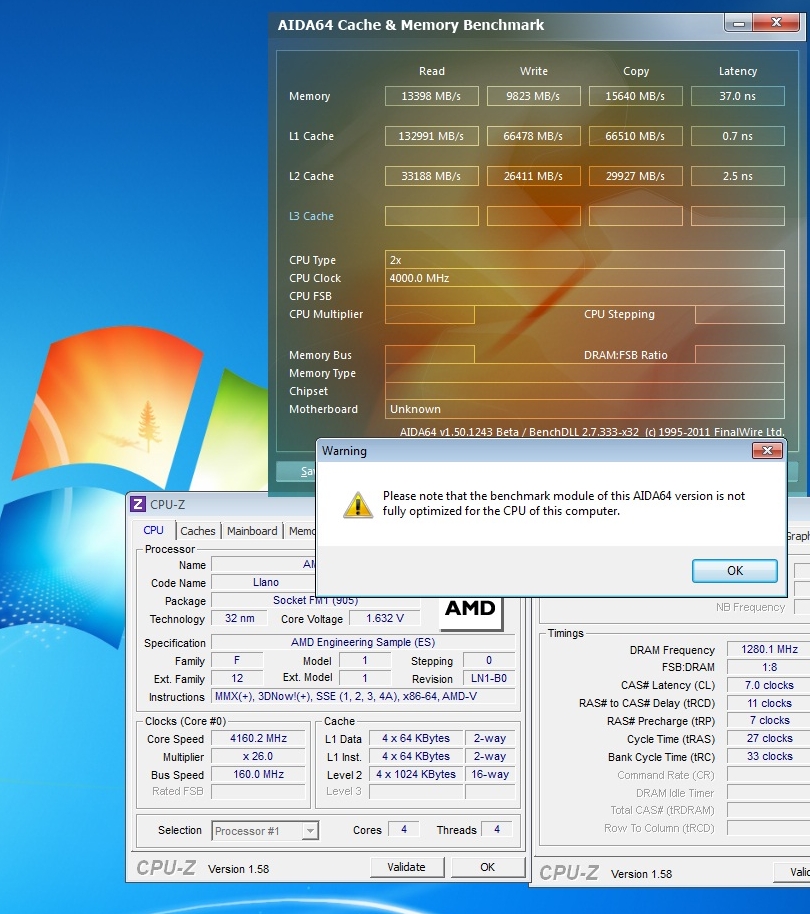Click CAS# Latency value 7.0 clocks
Screen dimensions: 810x914
769,686
